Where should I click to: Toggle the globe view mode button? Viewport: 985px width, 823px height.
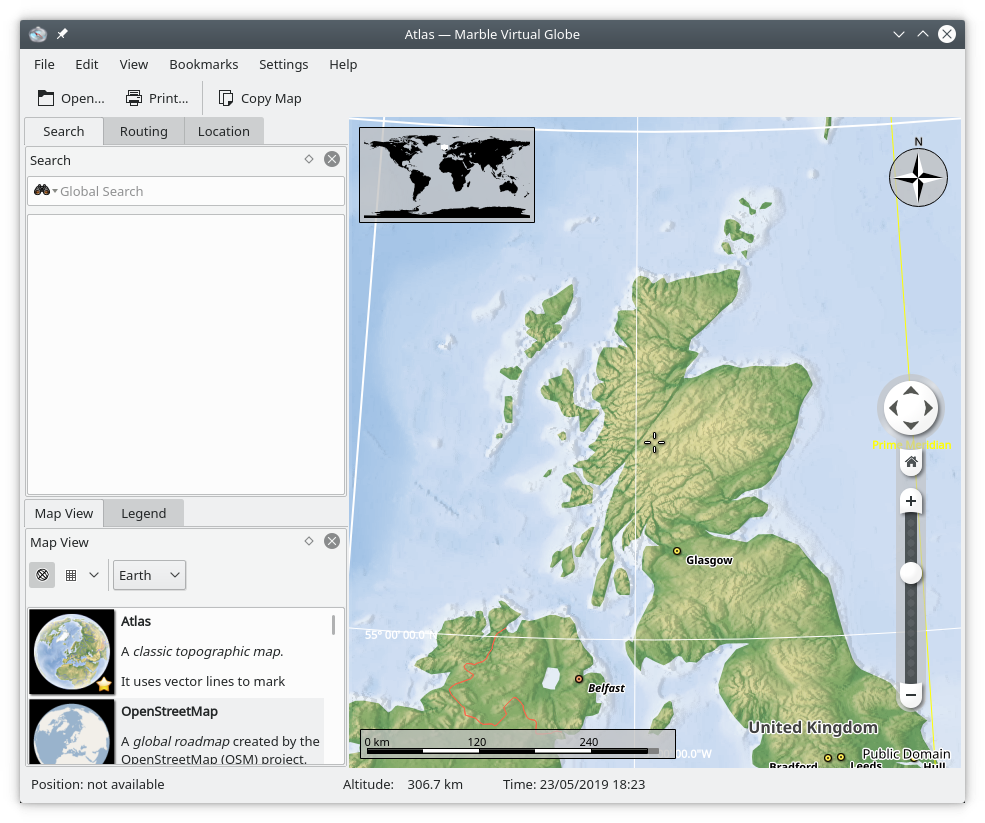[x=42, y=575]
